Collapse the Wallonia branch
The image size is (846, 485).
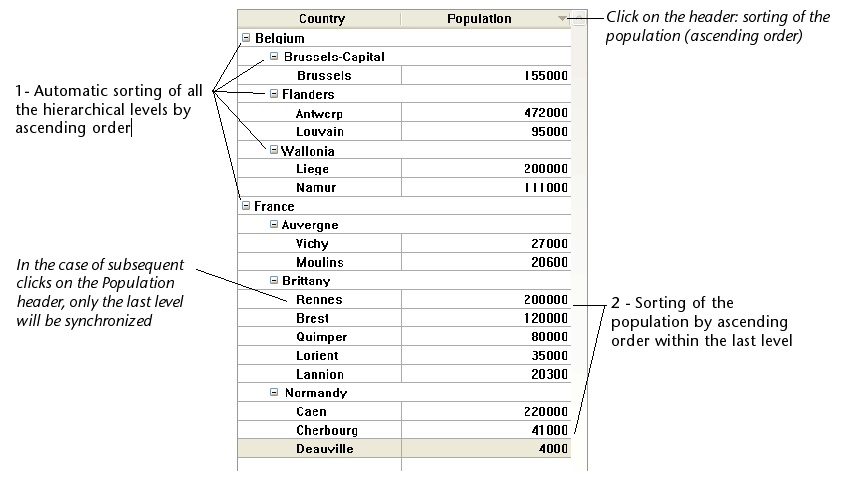[x=274, y=150]
